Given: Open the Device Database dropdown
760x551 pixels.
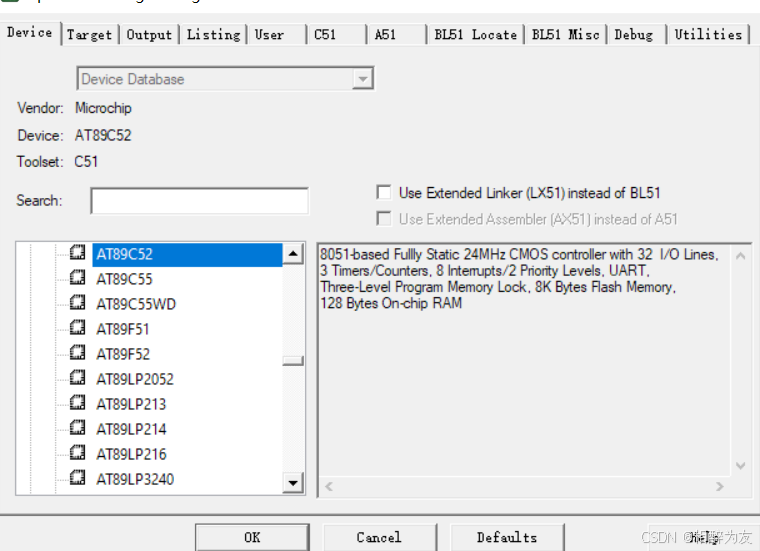Looking at the screenshot, I should coord(363,79).
